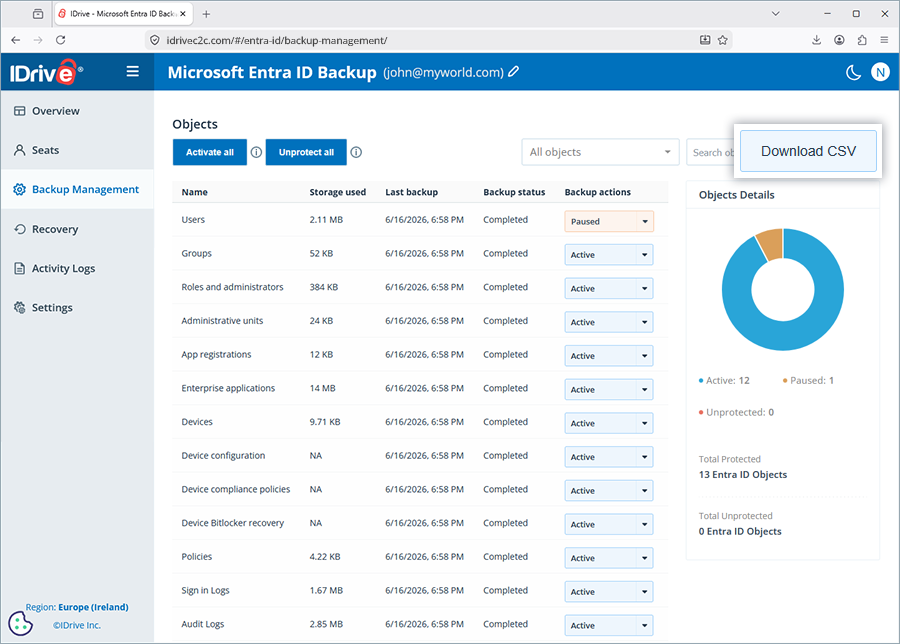Open Roles and administrators action dropdown
This screenshot has width=900, height=644.
(x=609, y=289)
